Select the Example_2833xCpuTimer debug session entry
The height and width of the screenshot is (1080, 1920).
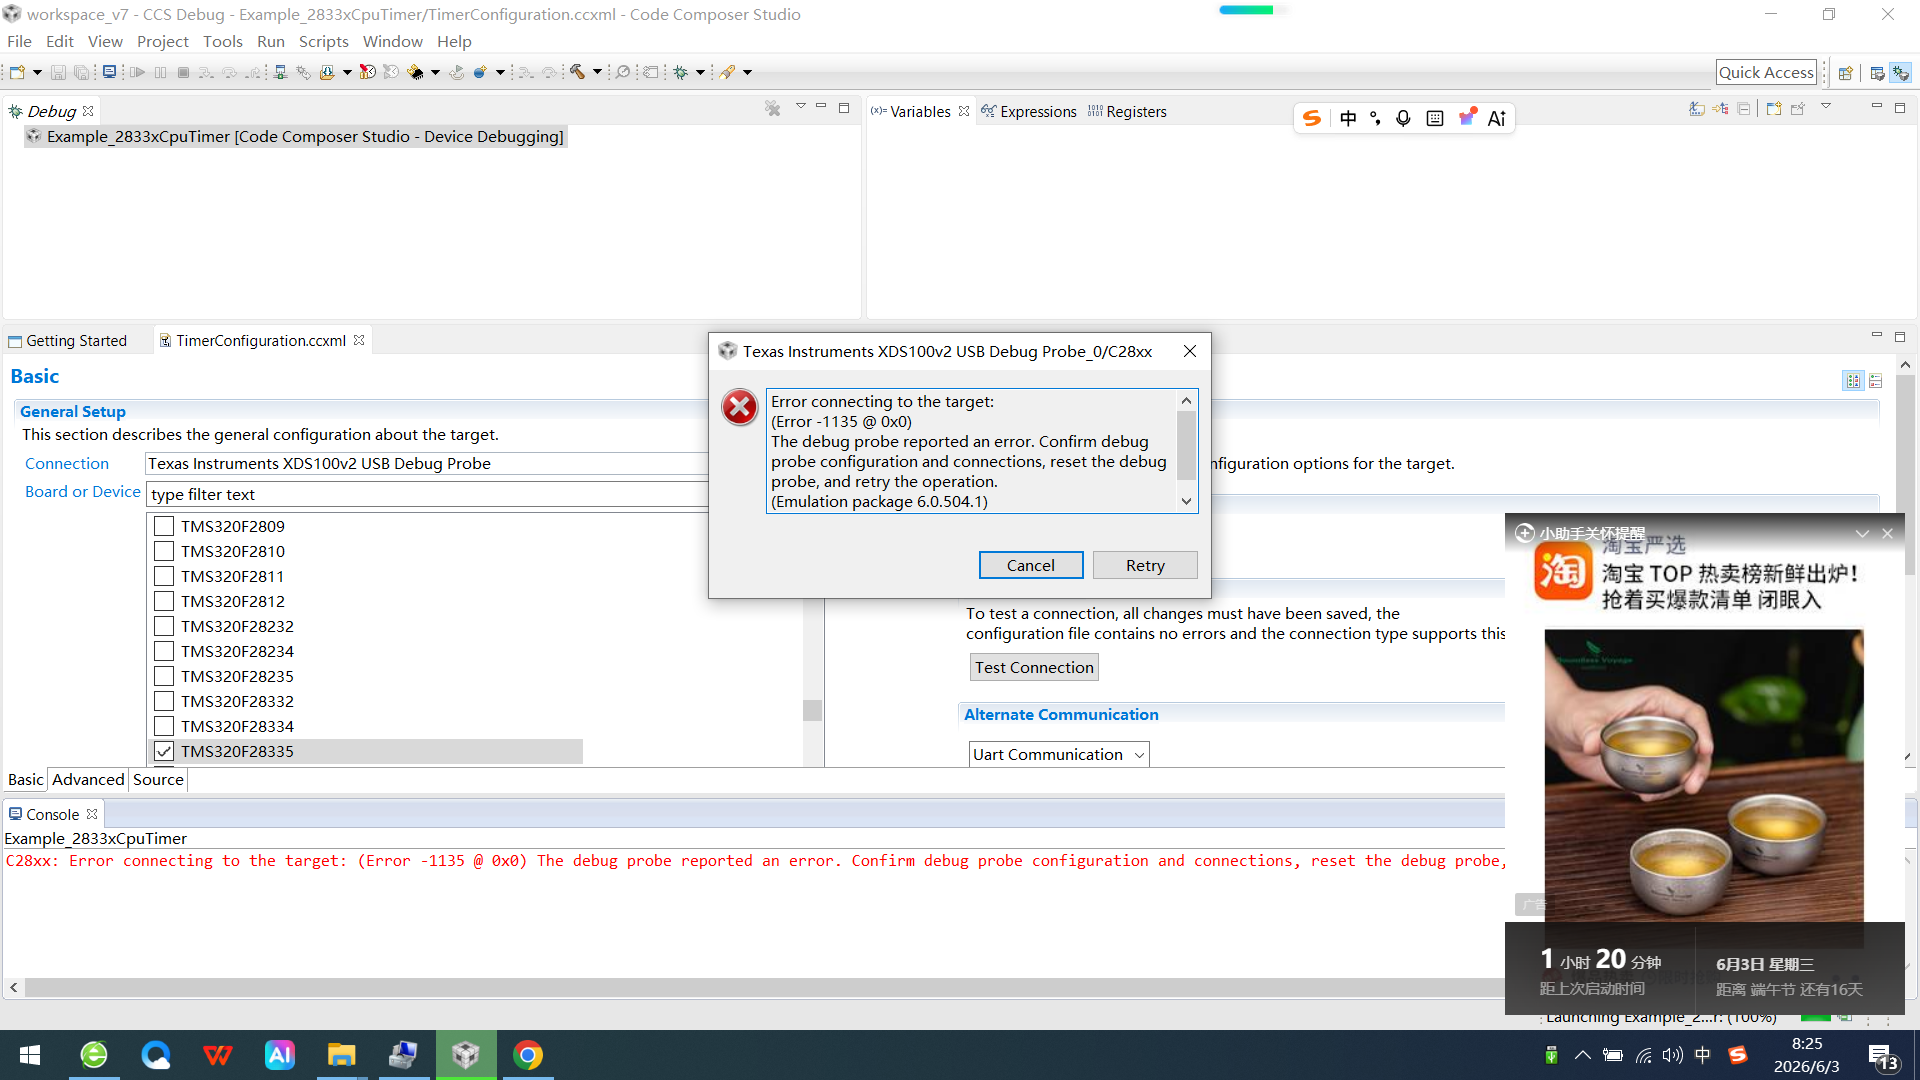click(x=297, y=136)
